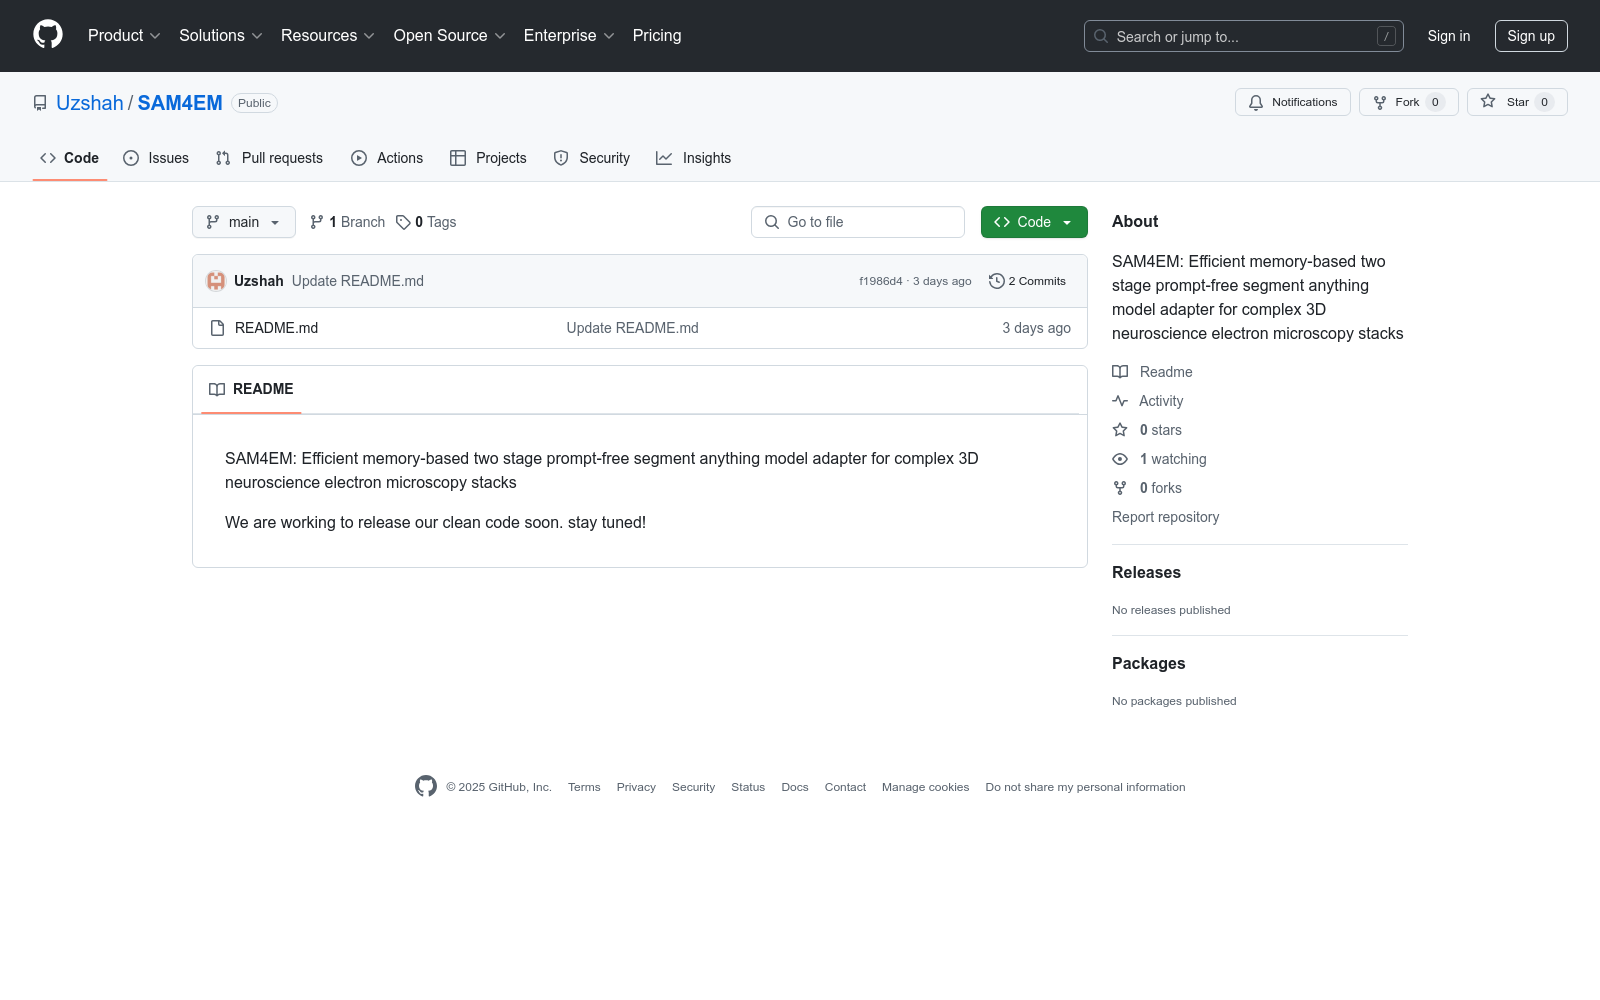Open the Terms footer link
Screen dimensions: 1600x1000
(584, 787)
